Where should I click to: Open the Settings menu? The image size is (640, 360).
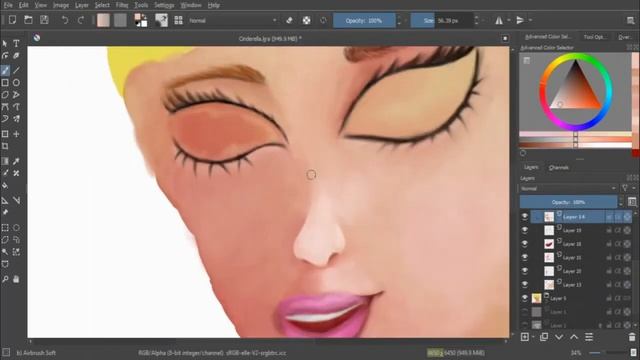[164, 5]
